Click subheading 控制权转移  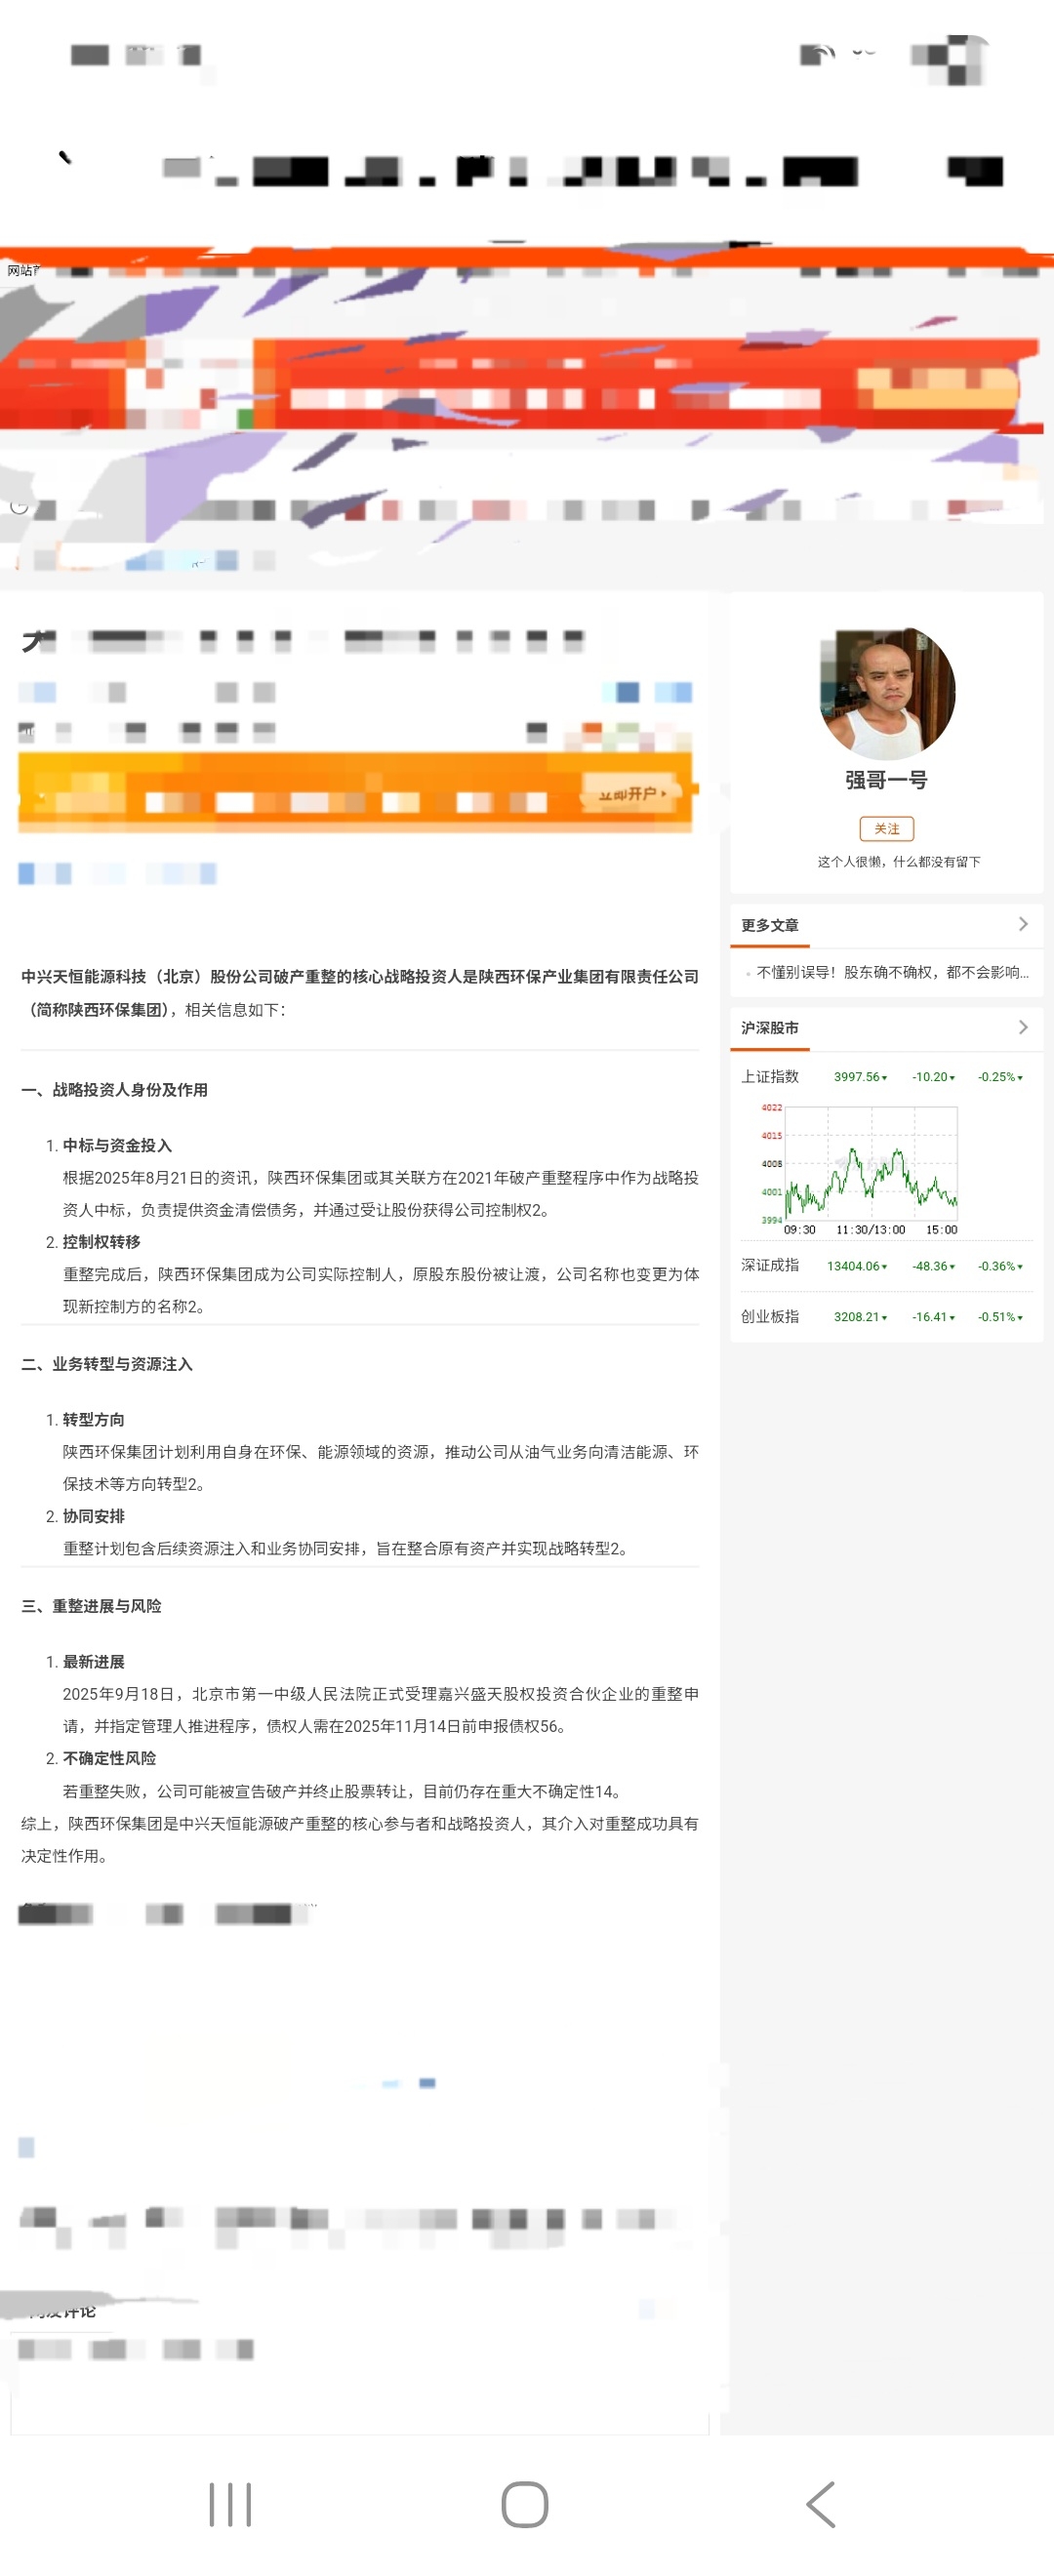[101, 1242]
